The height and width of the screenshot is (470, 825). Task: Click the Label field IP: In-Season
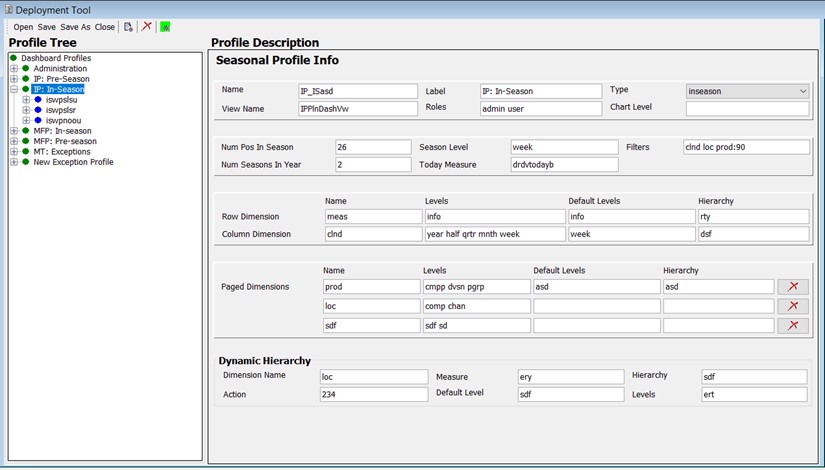click(541, 91)
